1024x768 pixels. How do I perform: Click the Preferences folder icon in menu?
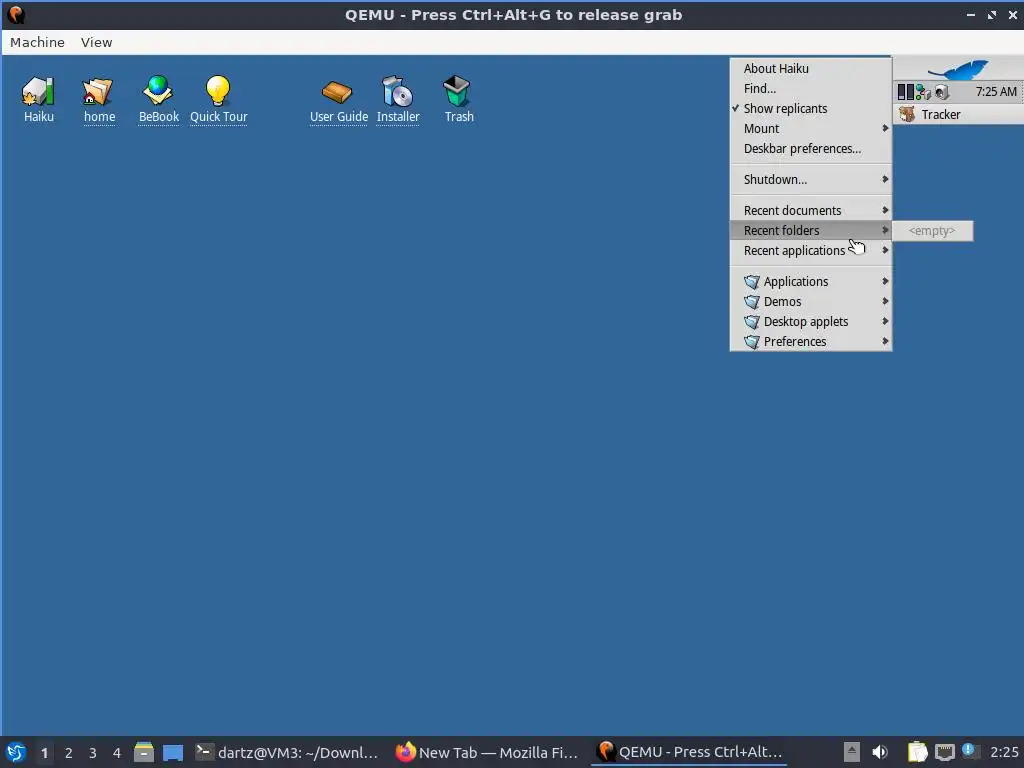(x=752, y=342)
